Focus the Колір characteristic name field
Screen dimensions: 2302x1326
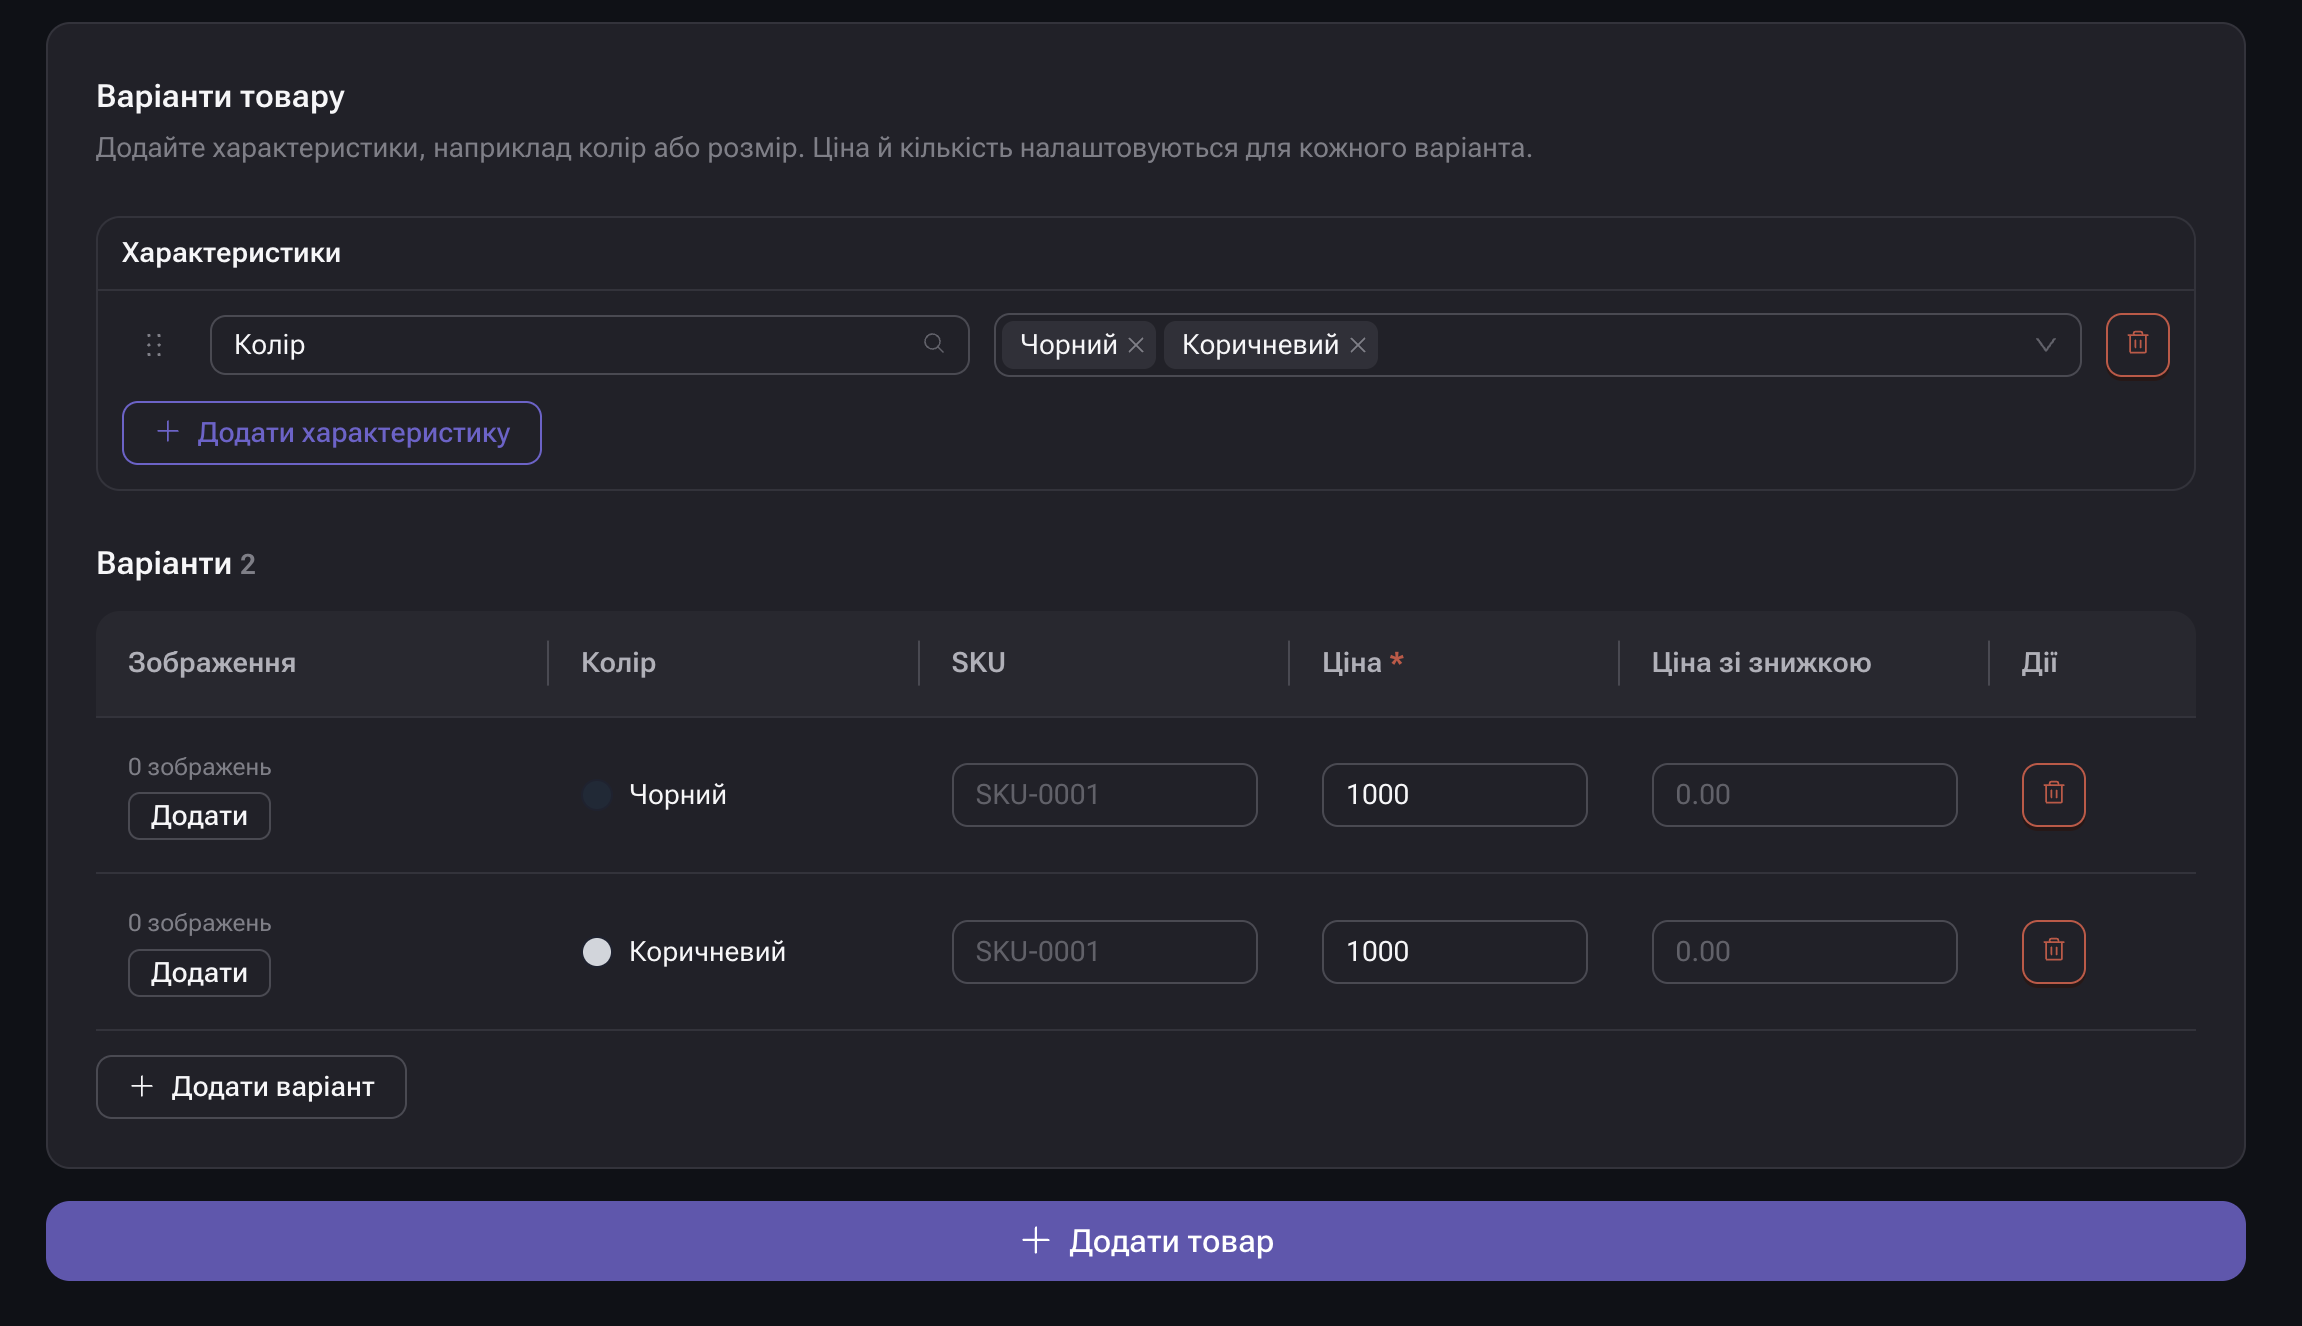[589, 345]
